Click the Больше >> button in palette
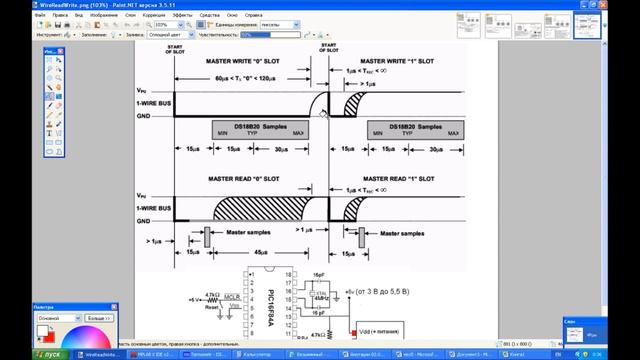Screen dimensions: 640x360 click(x=99, y=318)
